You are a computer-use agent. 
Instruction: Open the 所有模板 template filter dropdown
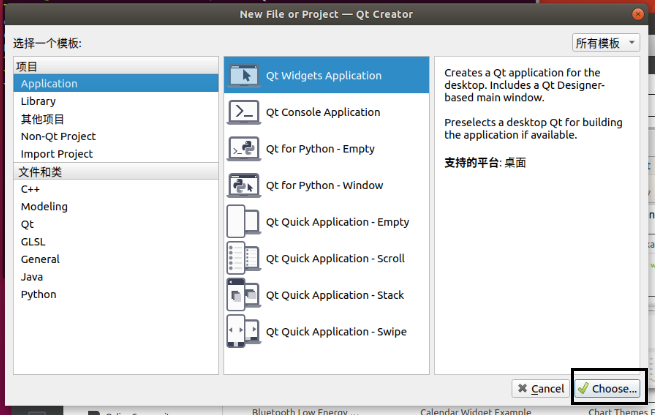click(x=606, y=43)
